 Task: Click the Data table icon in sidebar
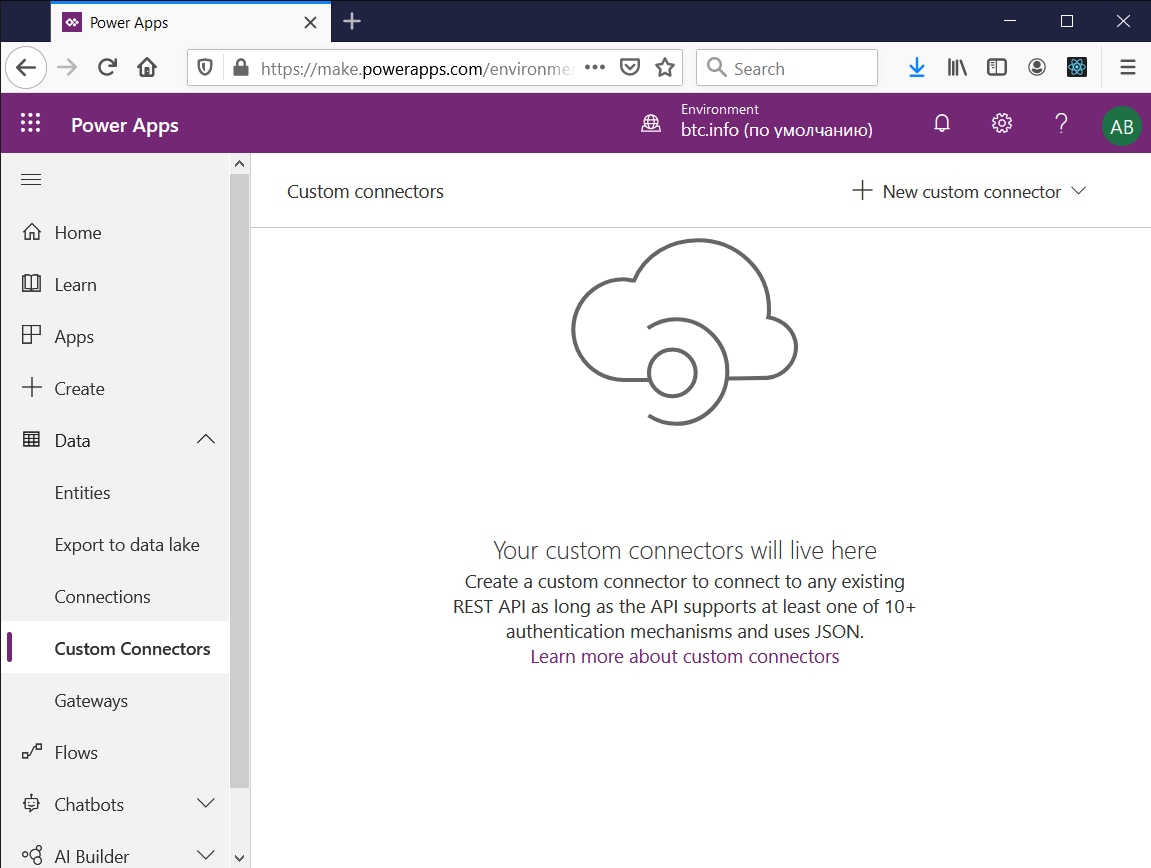[x=32, y=440]
